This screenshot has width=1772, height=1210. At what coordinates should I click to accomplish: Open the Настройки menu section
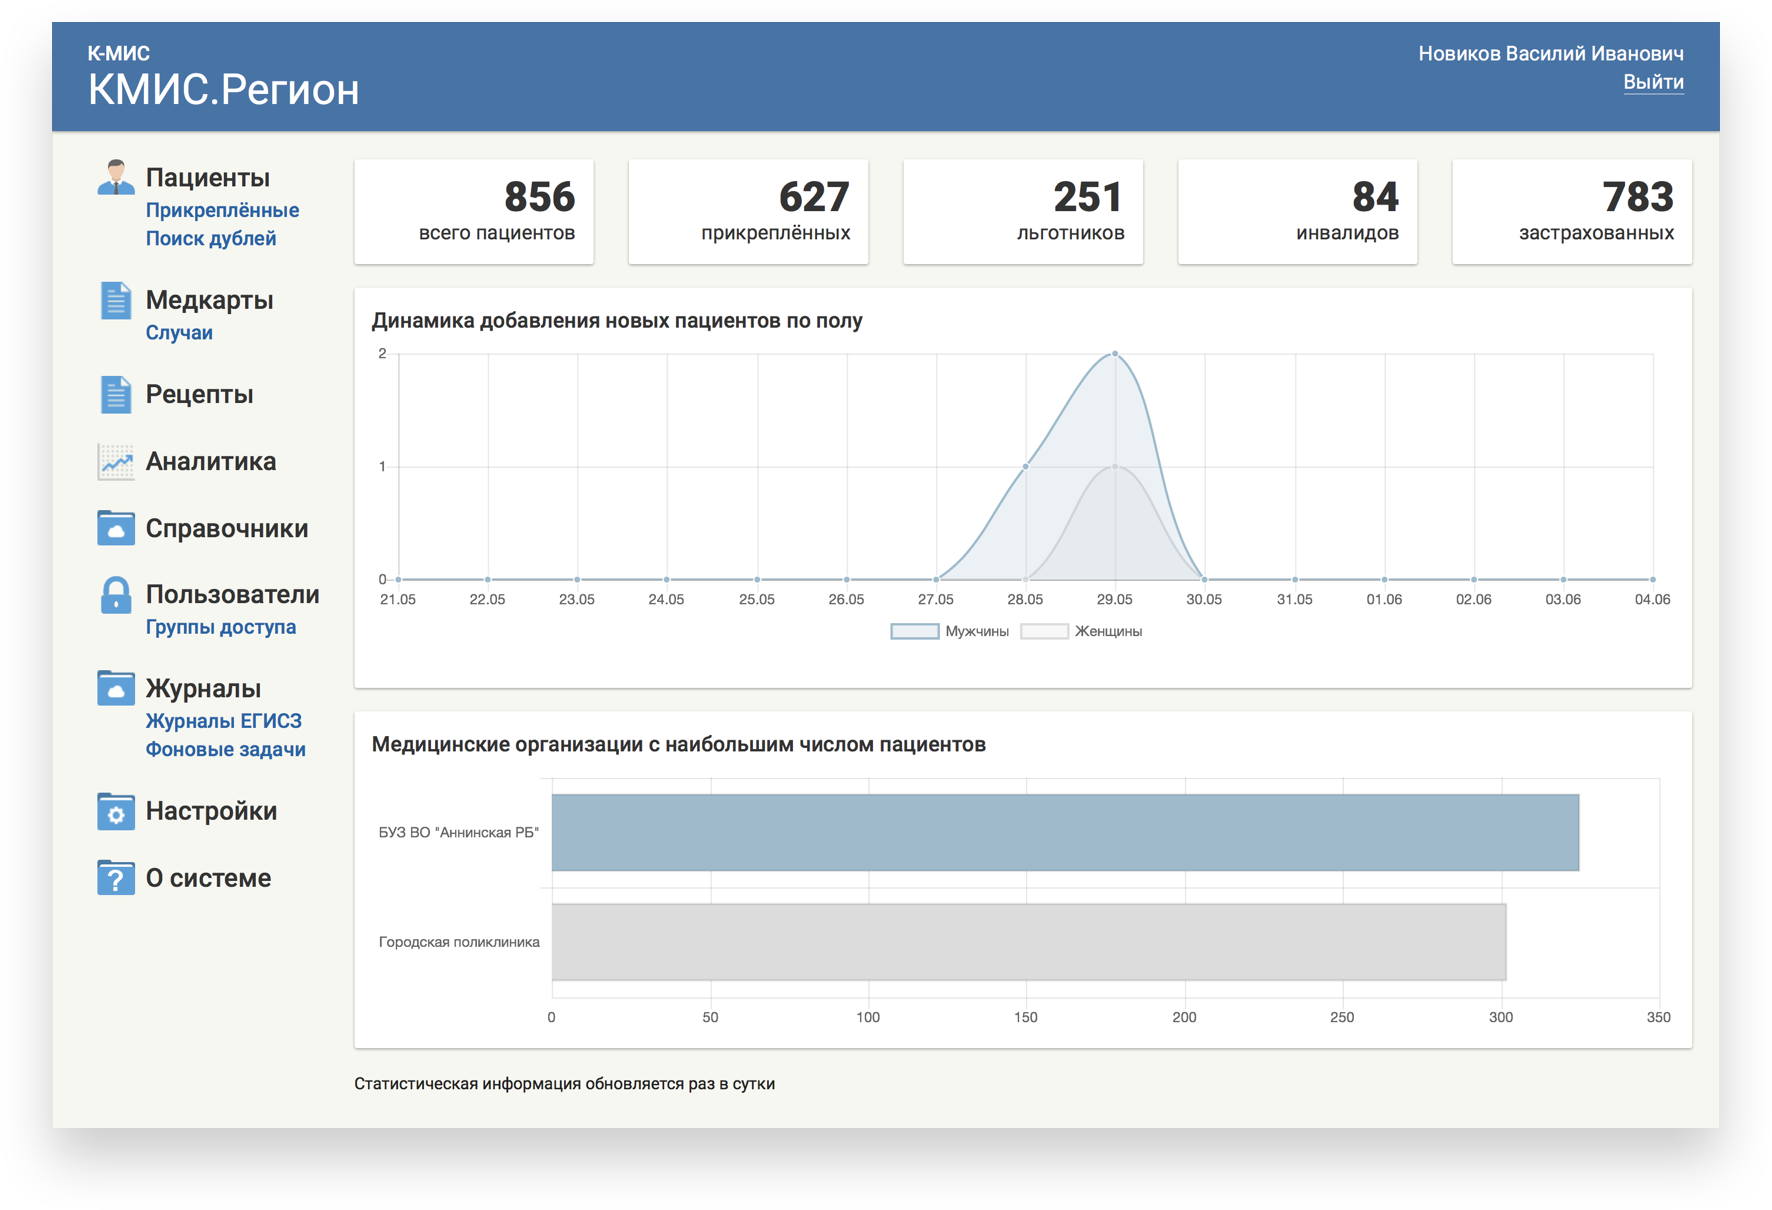pos(211,811)
